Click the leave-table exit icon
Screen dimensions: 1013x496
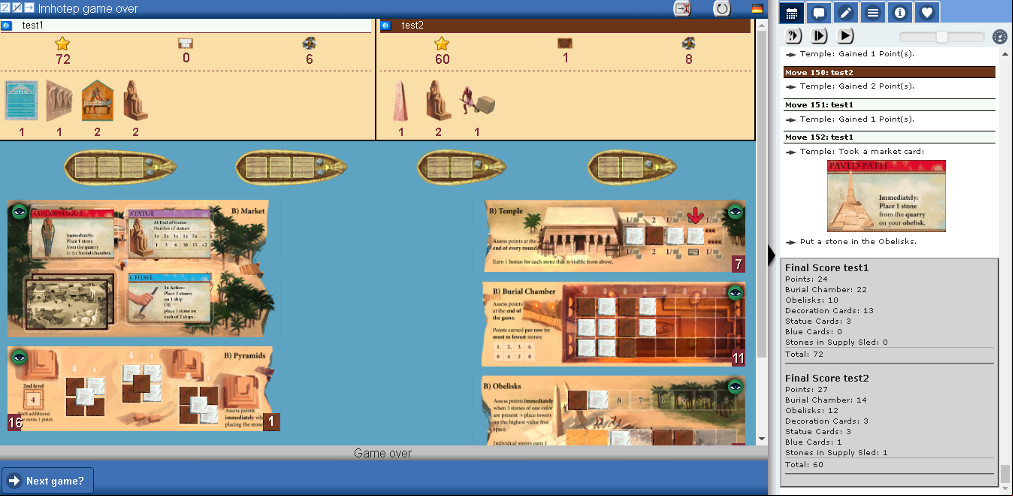pyautogui.click(x=682, y=8)
